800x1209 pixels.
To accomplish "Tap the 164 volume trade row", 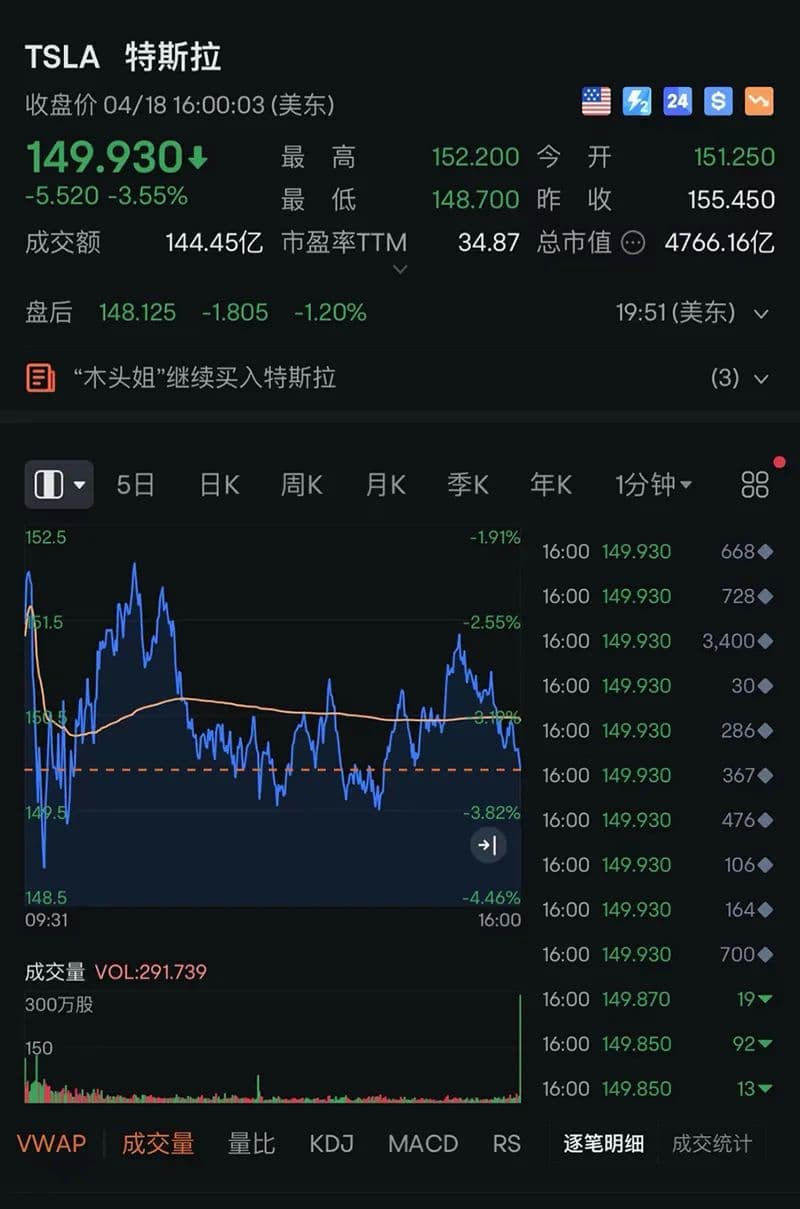I will [658, 910].
